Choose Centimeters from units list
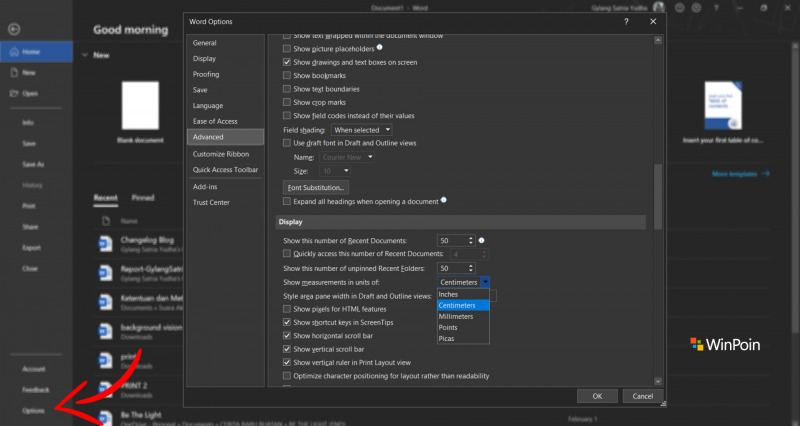The image size is (800, 426). [463, 305]
